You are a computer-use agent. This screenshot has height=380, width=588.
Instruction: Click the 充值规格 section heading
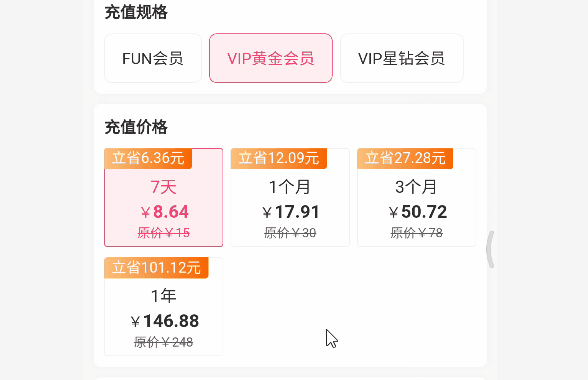point(136,12)
